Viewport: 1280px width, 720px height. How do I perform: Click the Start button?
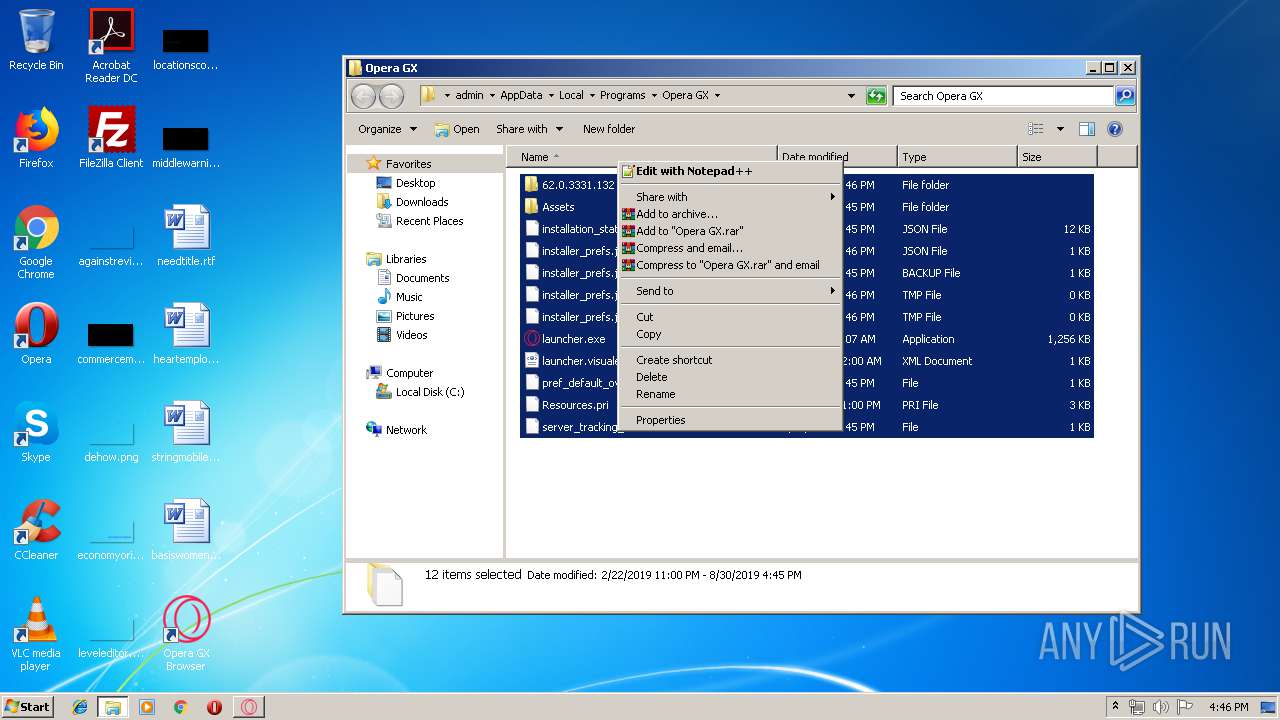28,707
